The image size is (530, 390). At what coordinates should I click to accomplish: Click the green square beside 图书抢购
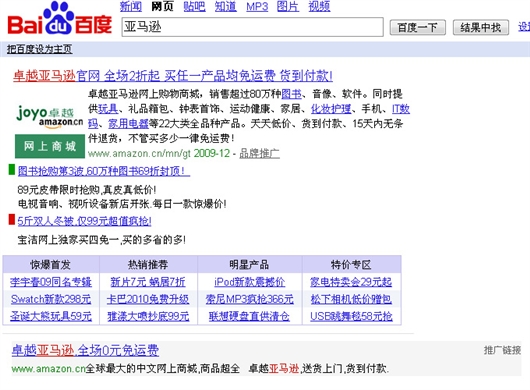click(12, 169)
